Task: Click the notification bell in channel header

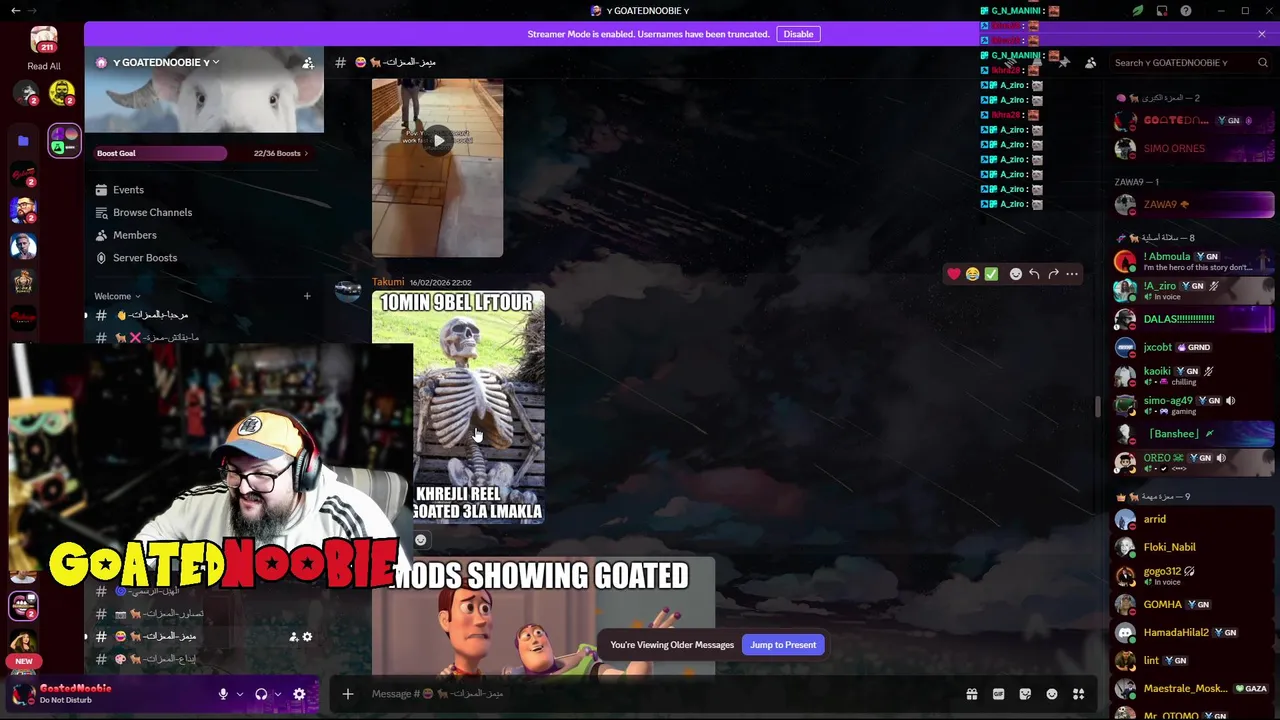Action: point(1037,62)
